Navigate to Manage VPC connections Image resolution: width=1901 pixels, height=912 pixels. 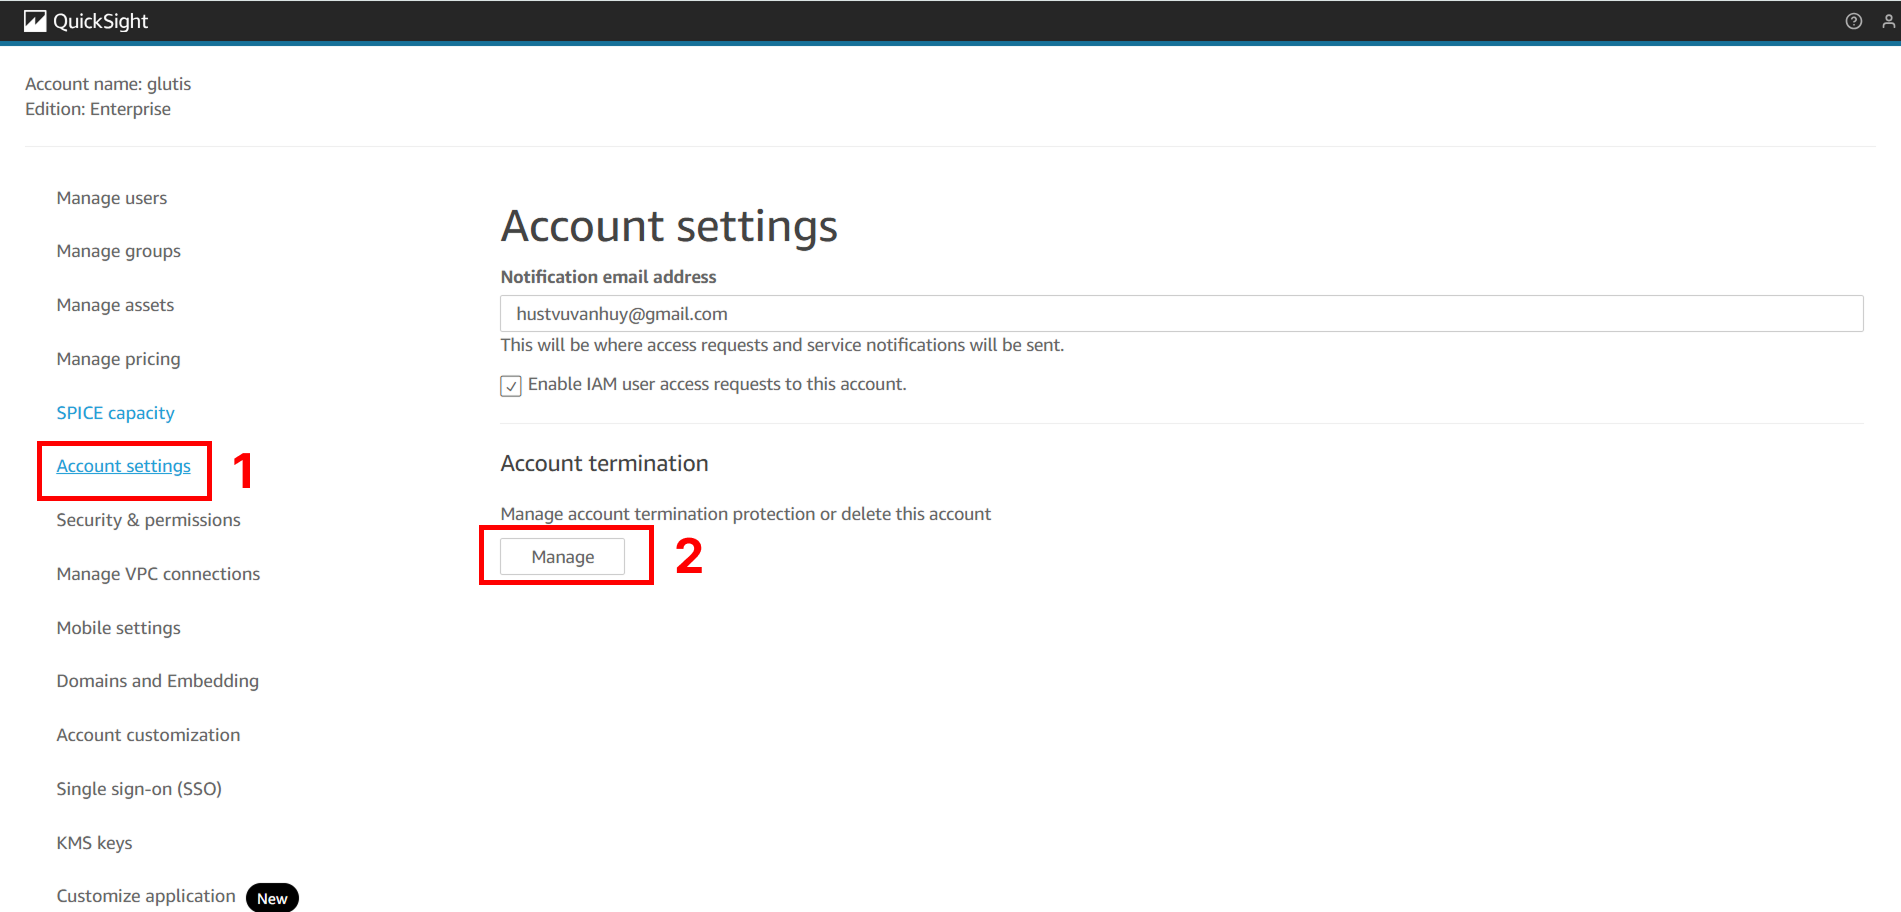[x=158, y=574]
